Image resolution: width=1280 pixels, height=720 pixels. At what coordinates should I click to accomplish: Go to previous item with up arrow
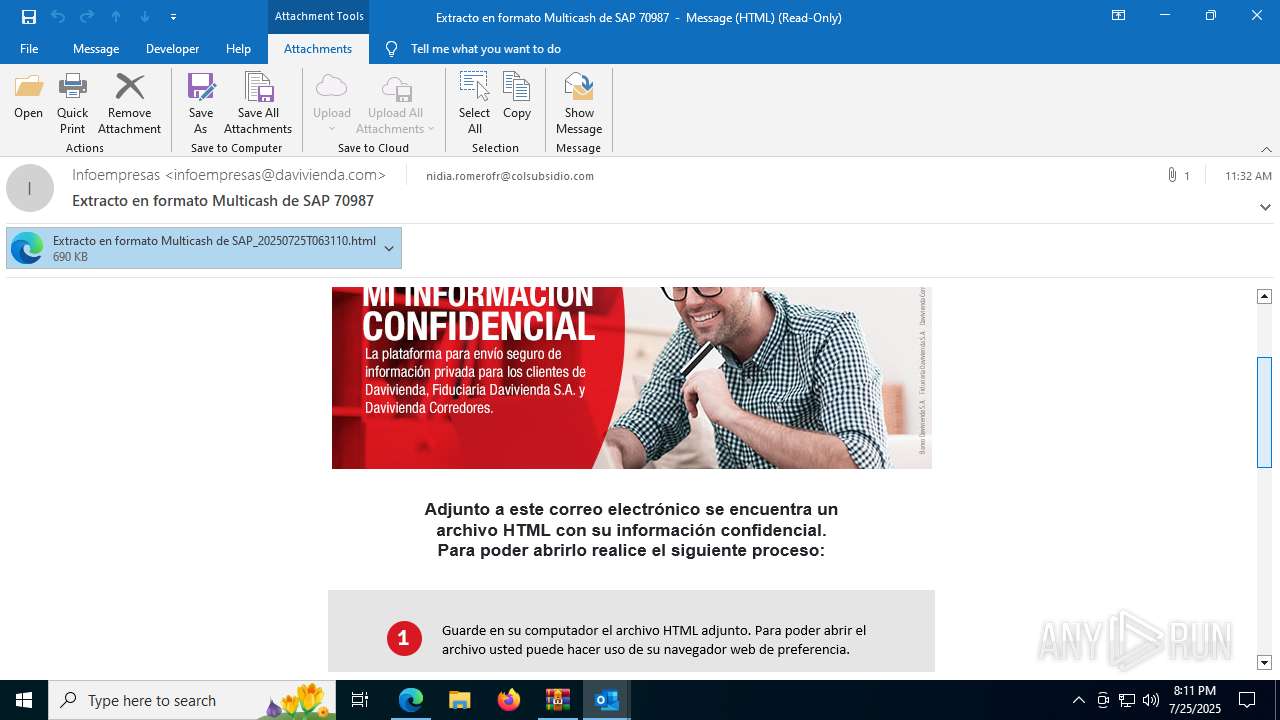click(116, 17)
